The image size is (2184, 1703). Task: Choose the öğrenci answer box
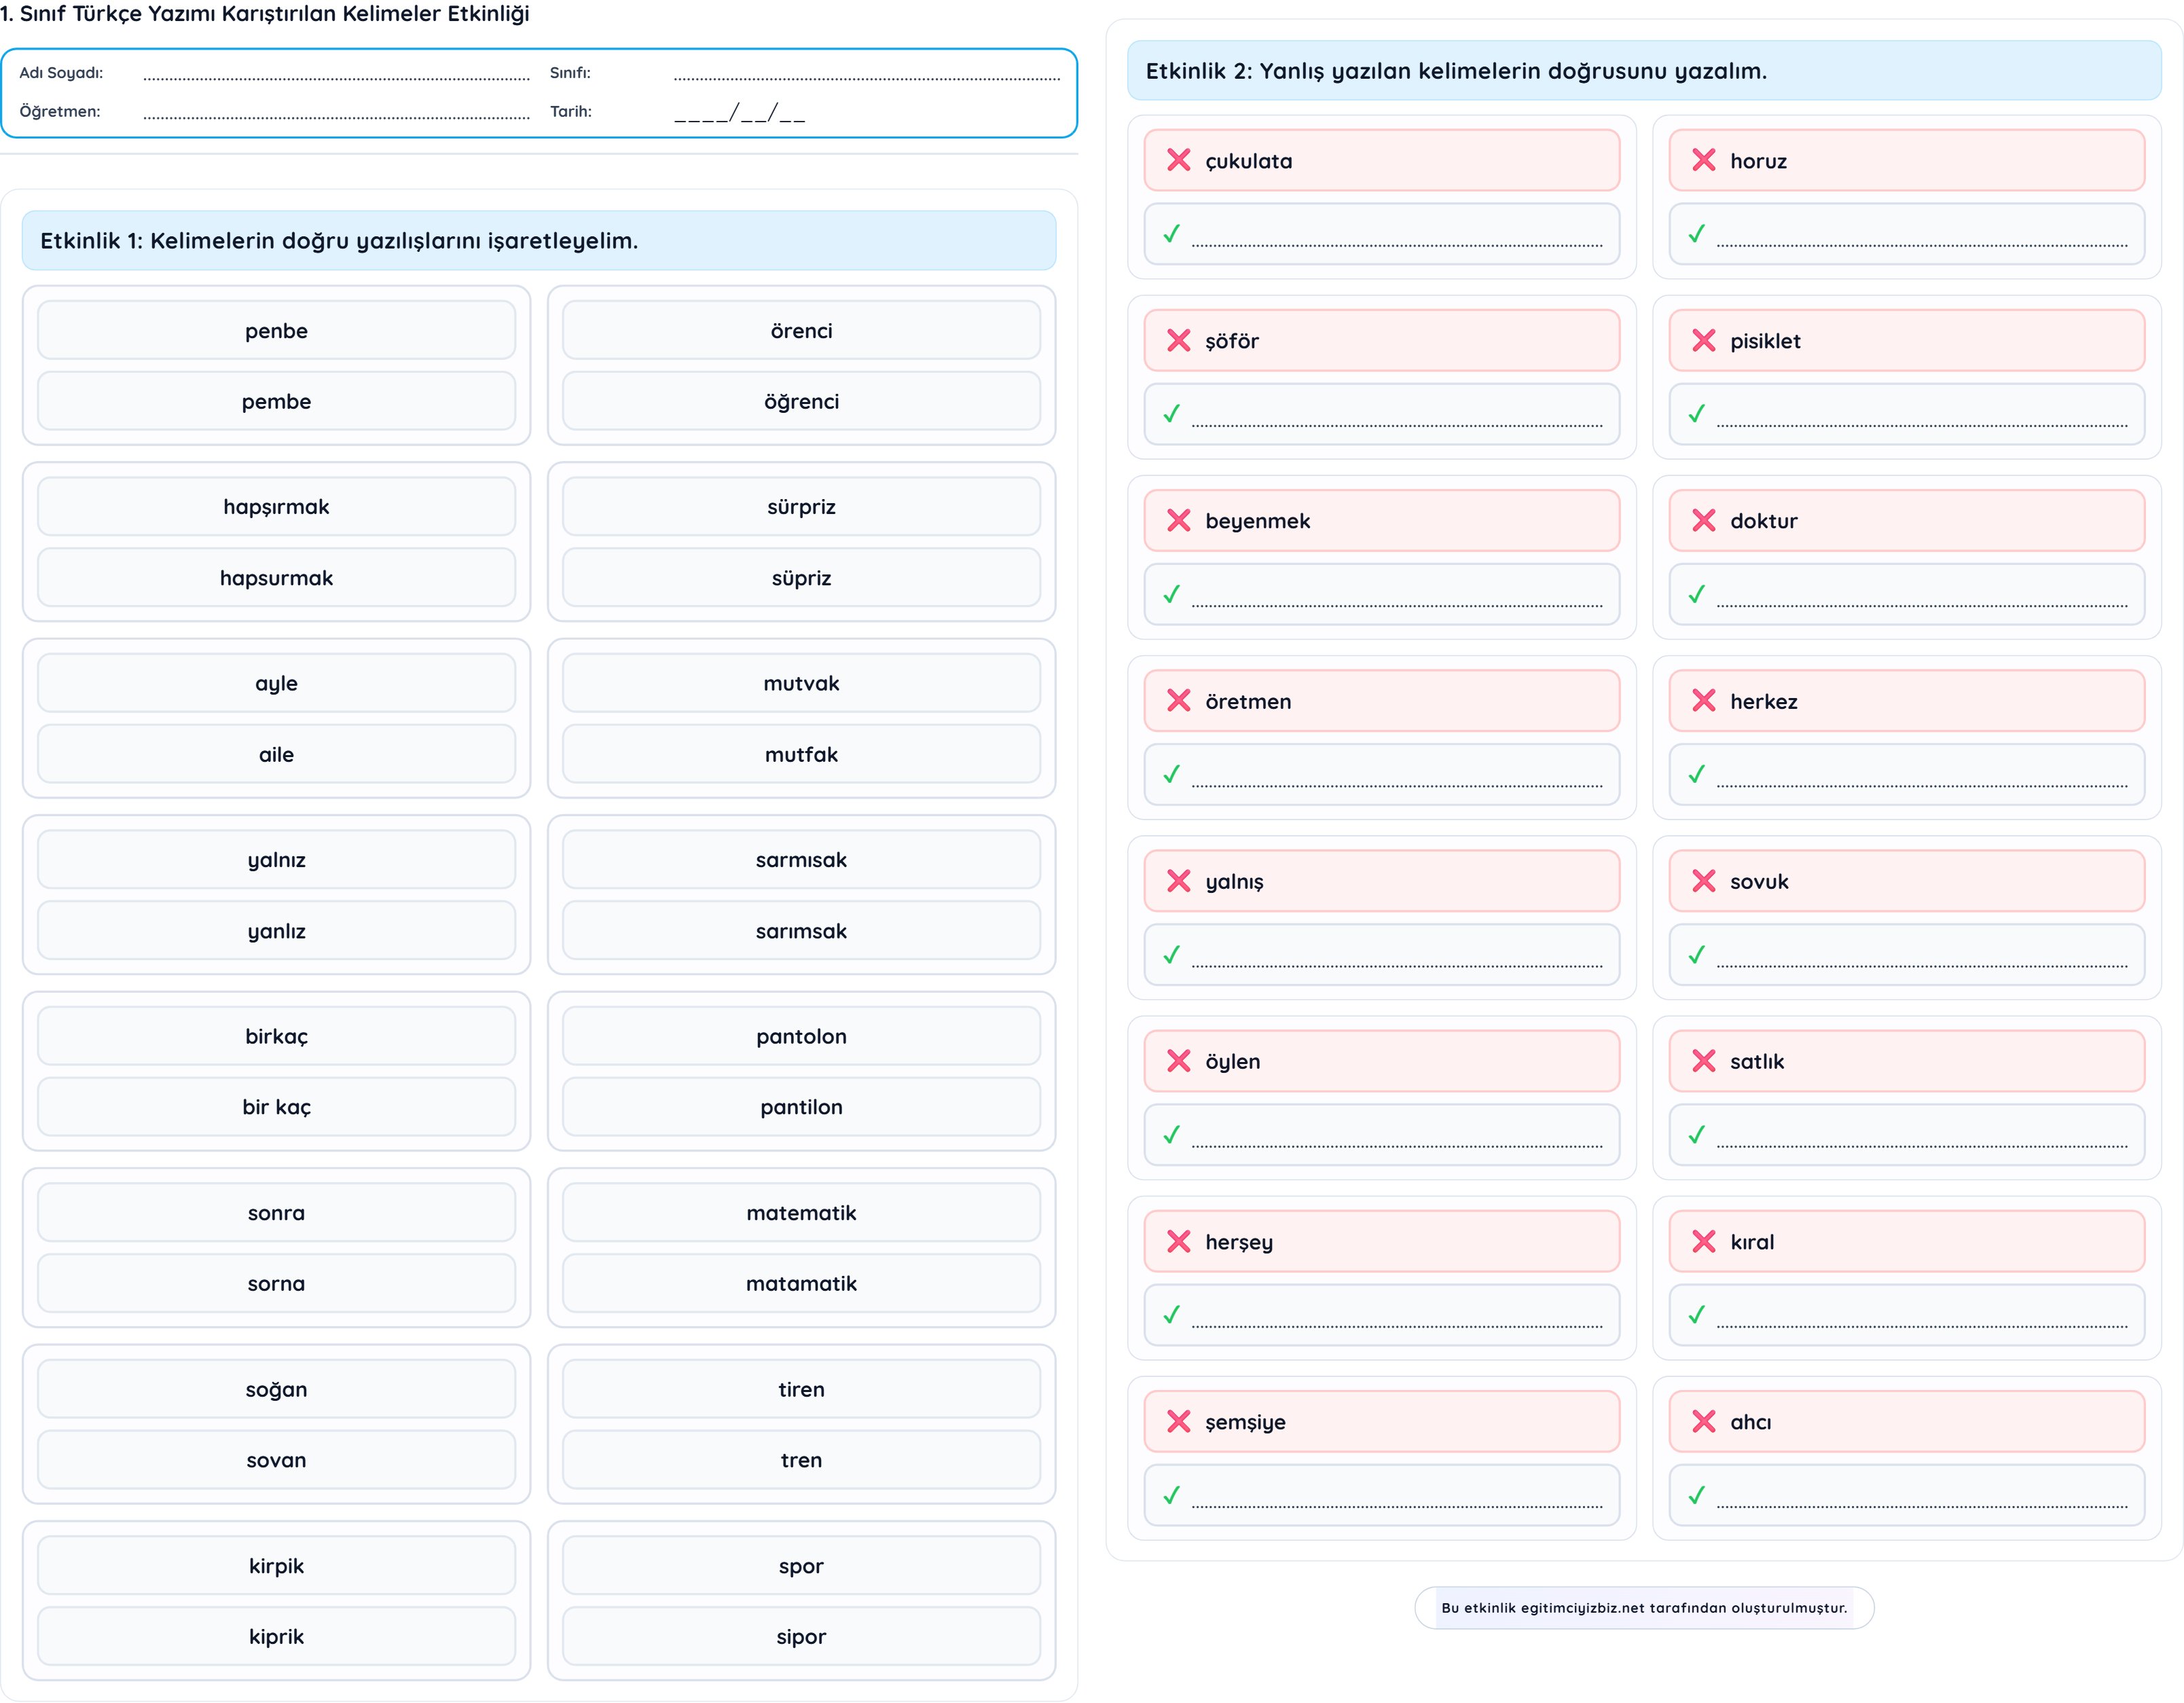click(801, 402)
